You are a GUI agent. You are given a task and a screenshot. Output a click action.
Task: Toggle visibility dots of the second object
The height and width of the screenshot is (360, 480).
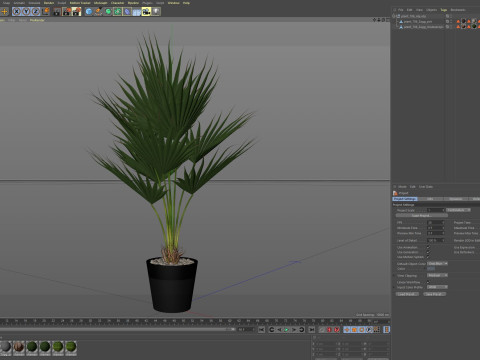pyautogui.click(x=452, y=21)
